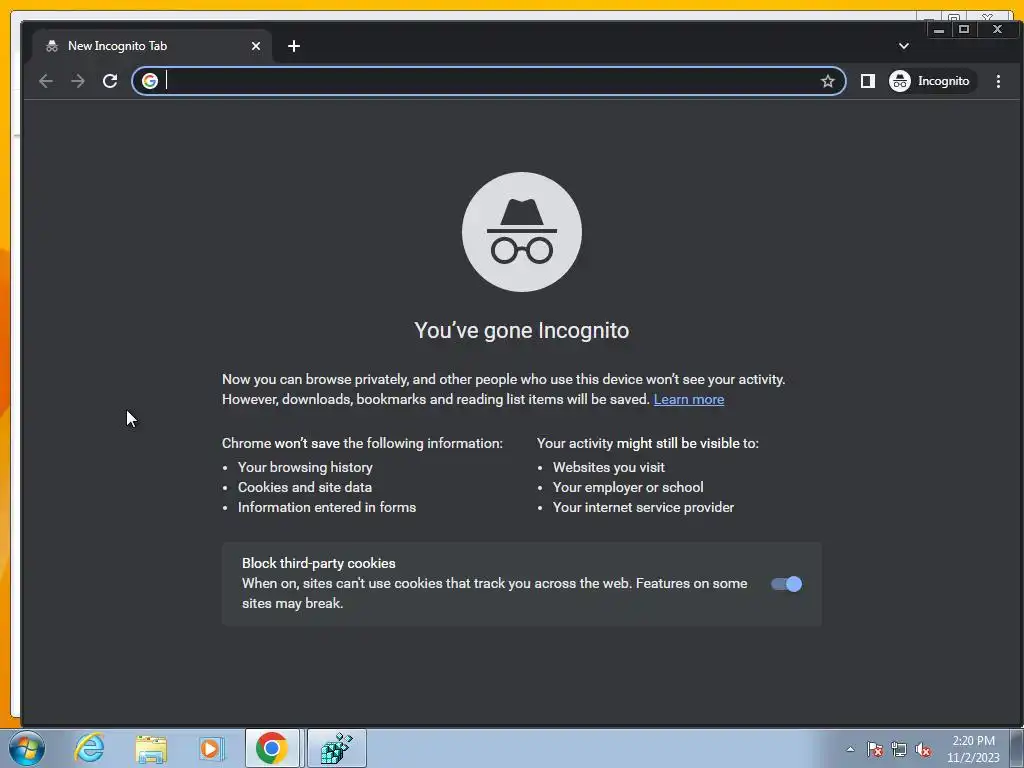Click 'Your internet service provider' item
Viewport: 1024px width, 768px height.
(x=643, y=507)
